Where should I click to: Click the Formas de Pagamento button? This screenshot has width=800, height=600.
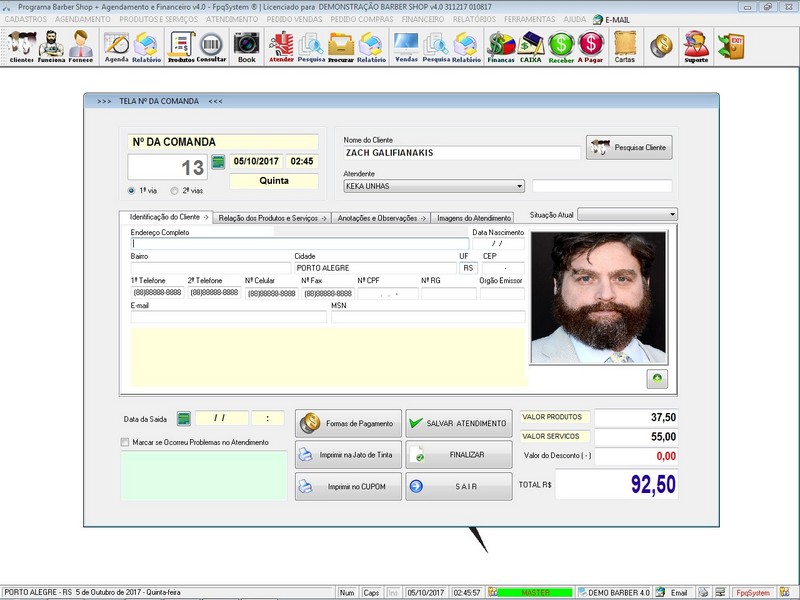[x=348, y=423]
